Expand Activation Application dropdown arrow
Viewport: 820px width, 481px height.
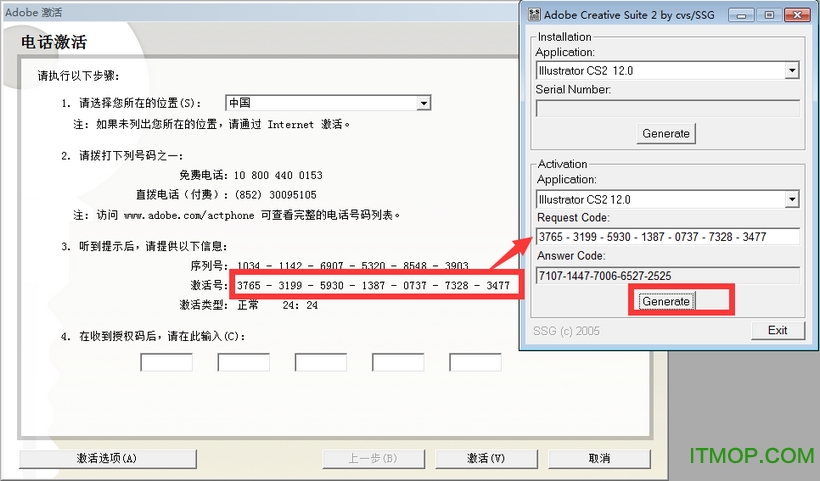pos(792,199)
